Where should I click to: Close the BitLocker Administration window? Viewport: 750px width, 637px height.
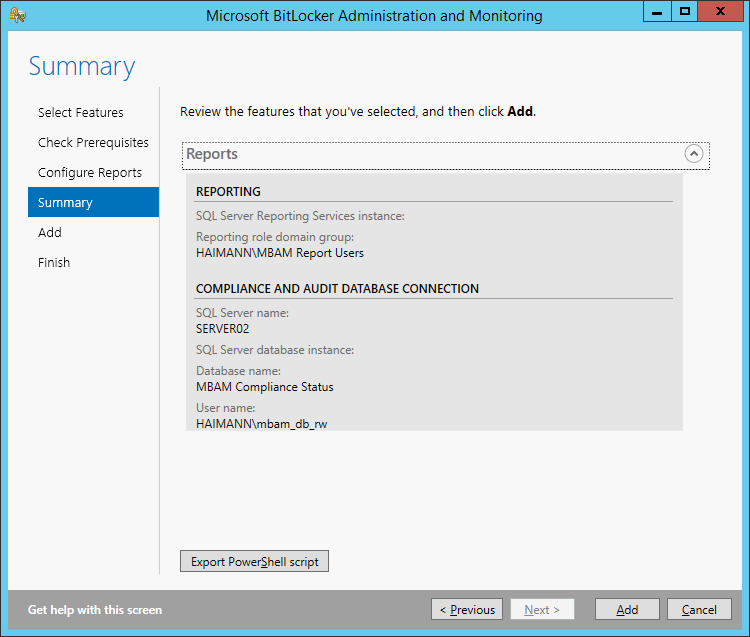point(720,11)
